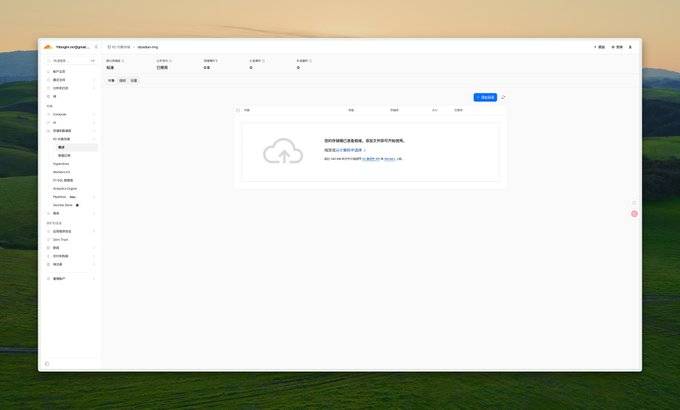Click the blue add objects button
Image resolution: width=680 pixels, height=410 pixels.
pyautogui.click(x=485, y=97)
